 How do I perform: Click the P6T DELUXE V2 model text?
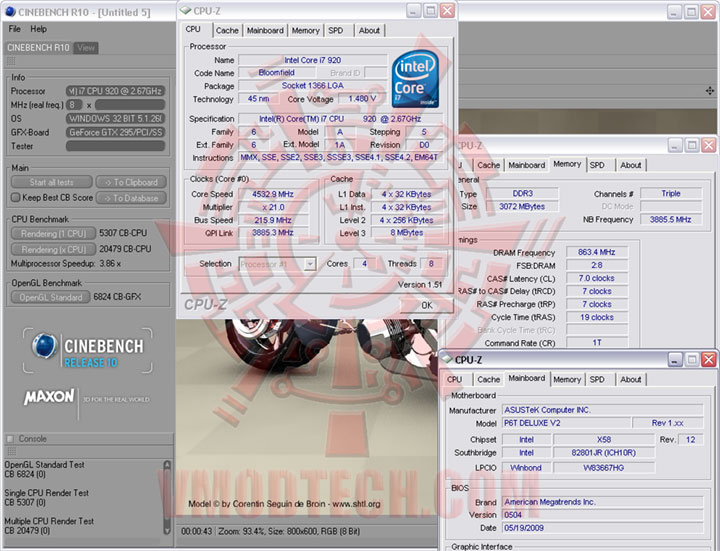pos(532,423)
